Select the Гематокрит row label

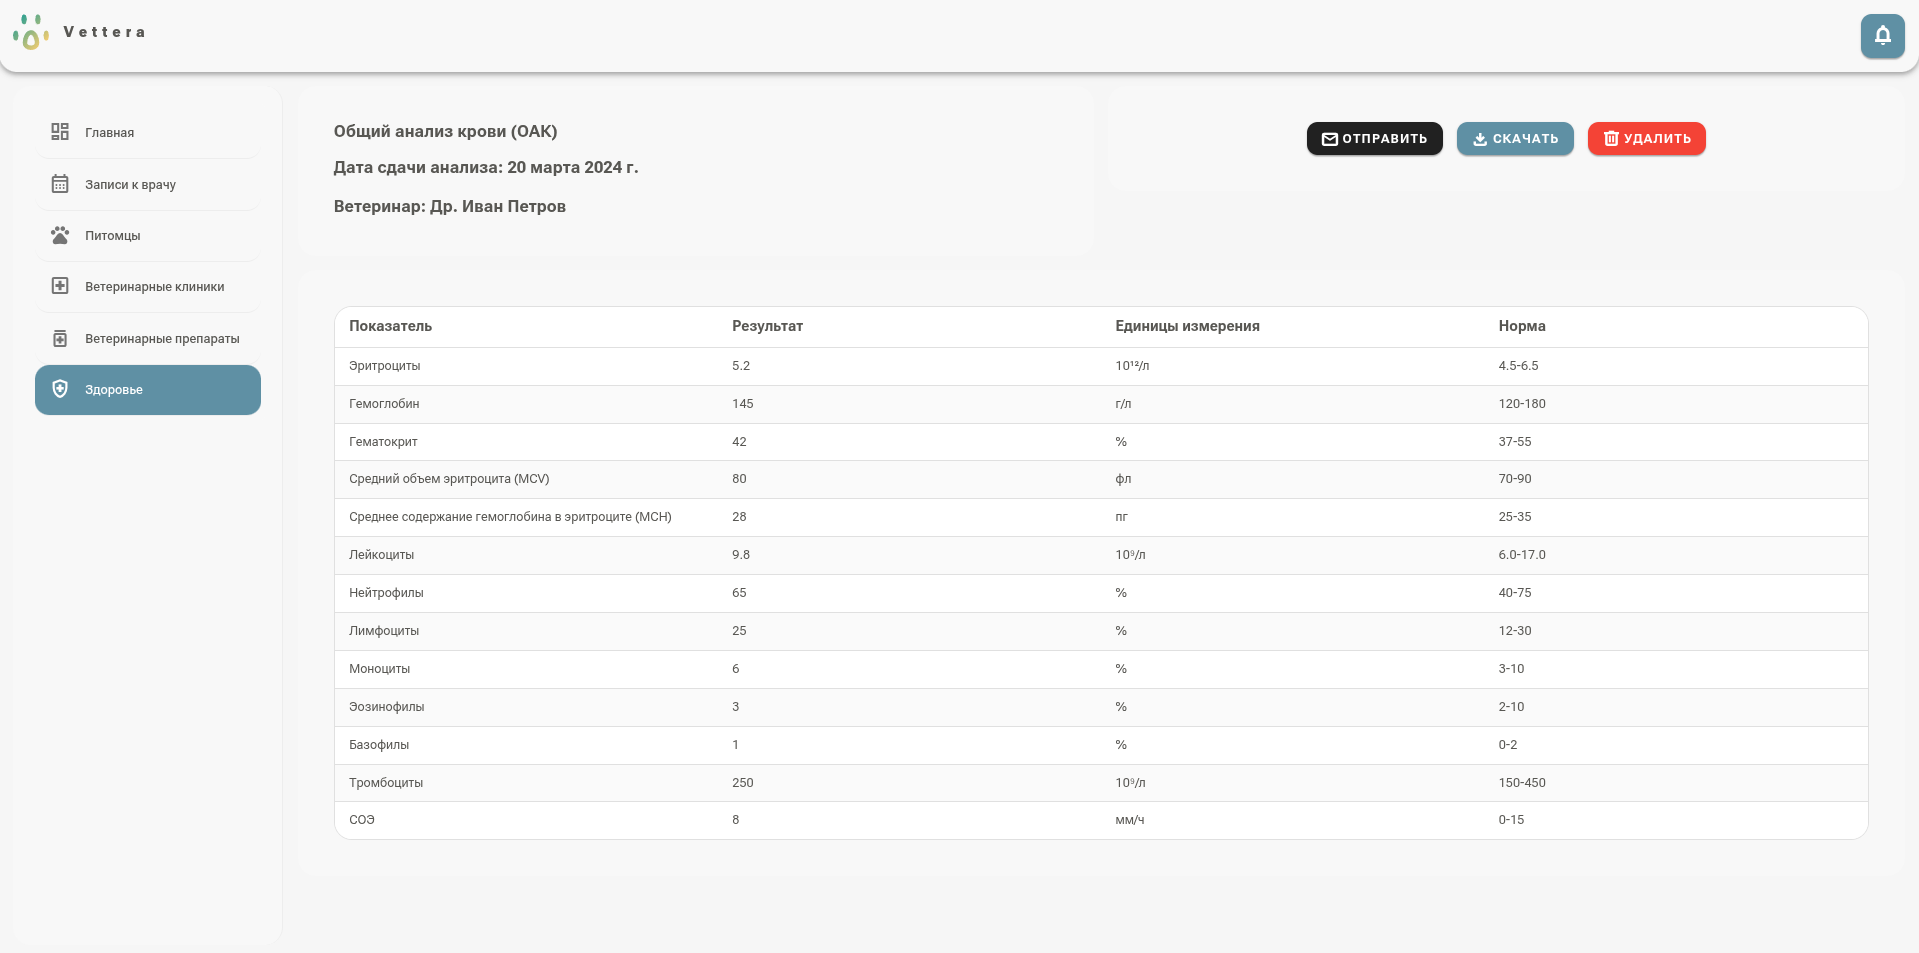[x=383, y=442]
